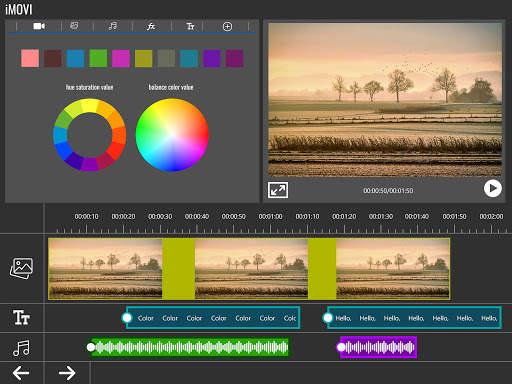Click the image track icon
512x384 pixels.
pyautogui.click(x=21, y=268)
